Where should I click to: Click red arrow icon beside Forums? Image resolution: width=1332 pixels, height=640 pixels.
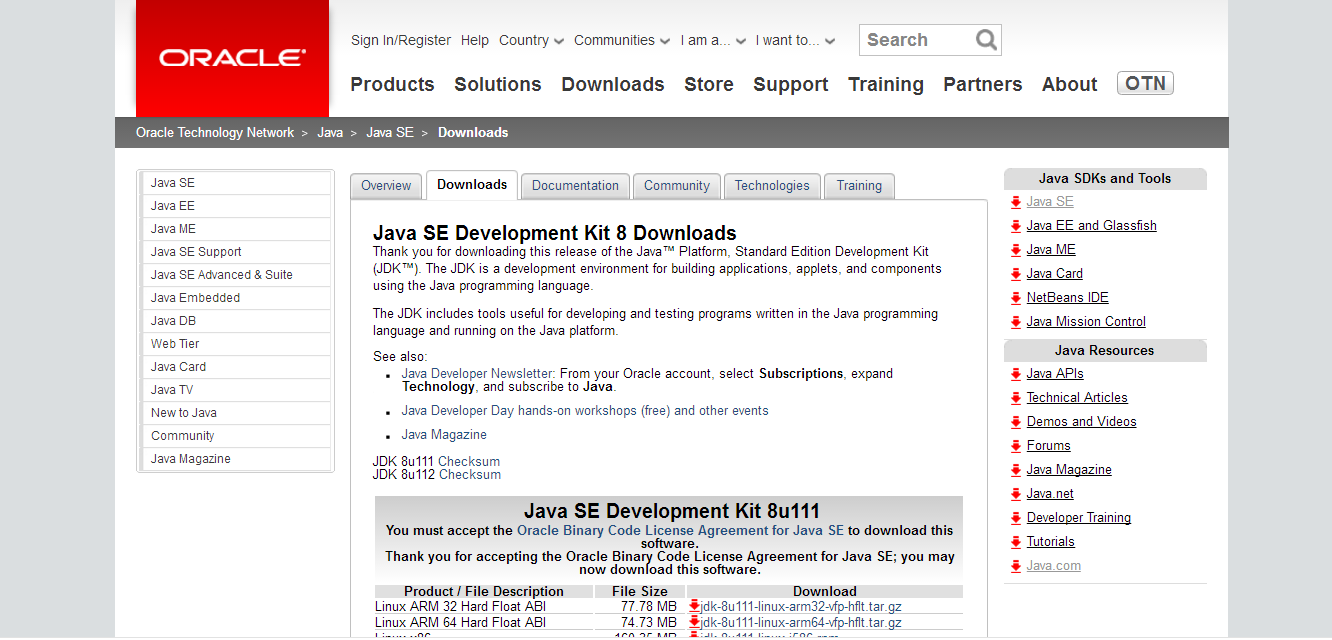pyautogui.click(x=1016, y=446)
